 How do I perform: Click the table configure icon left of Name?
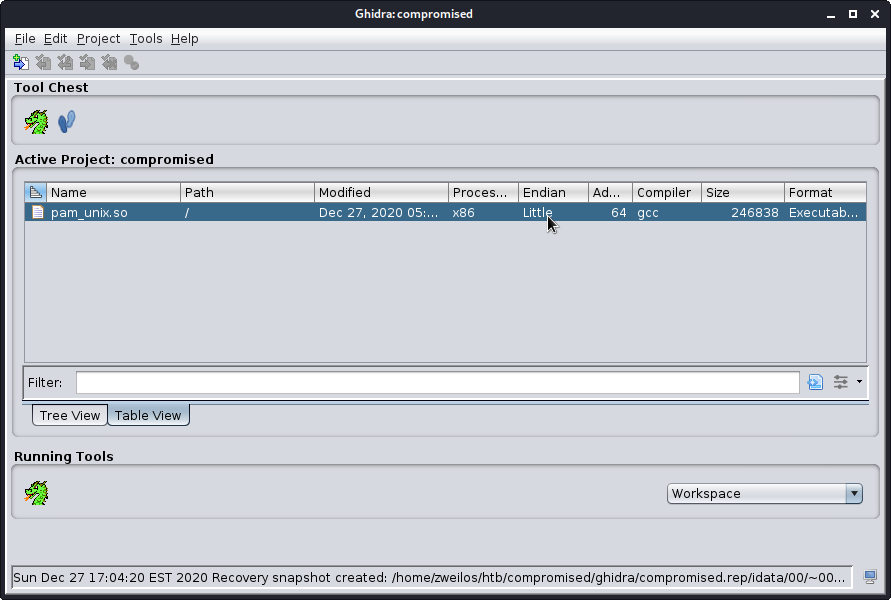(35, 192)
